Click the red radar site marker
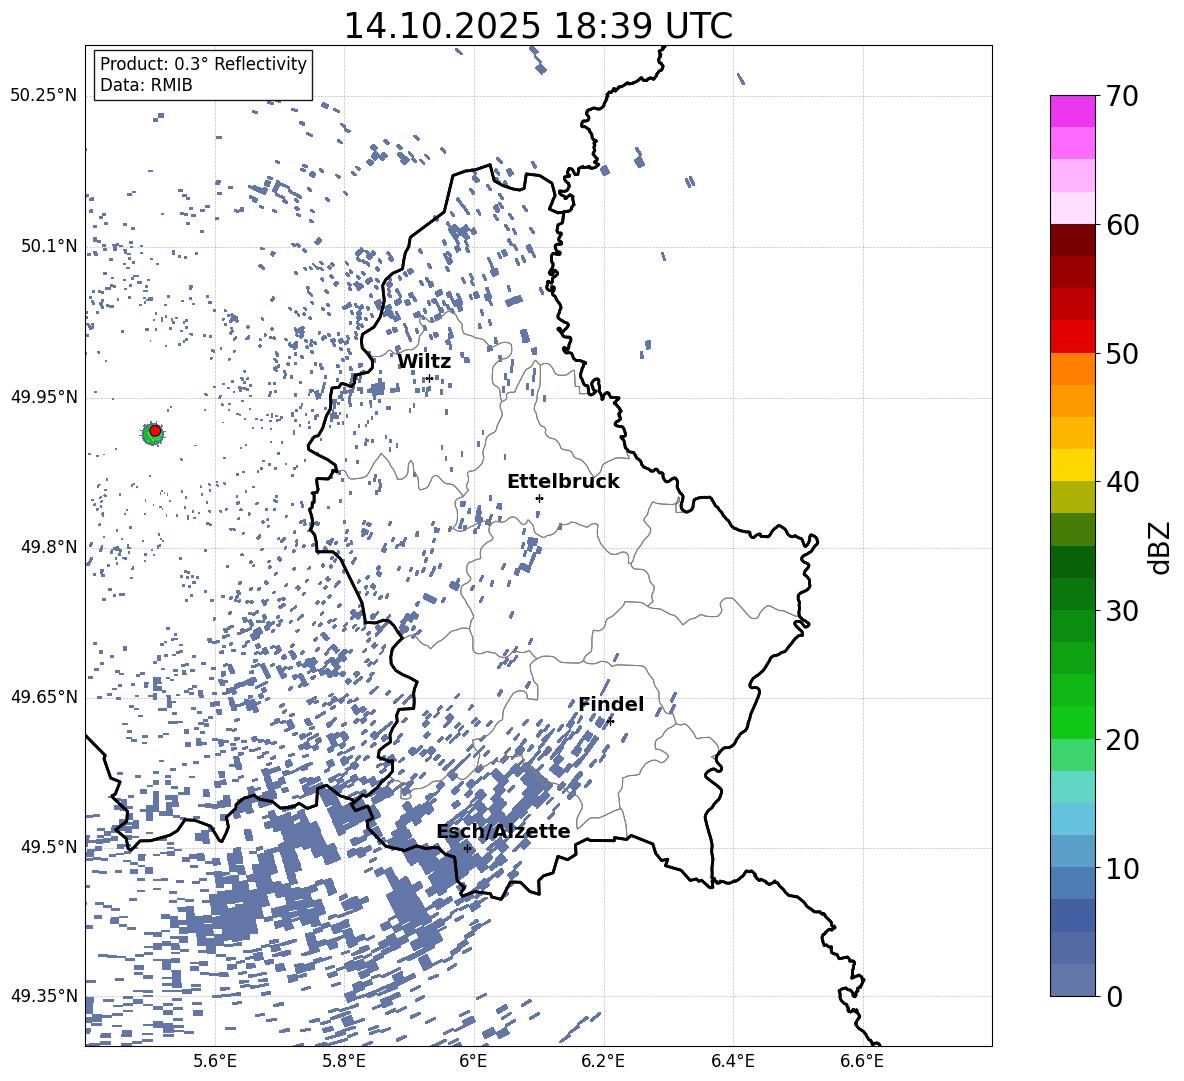The height and width of the screenshot is (1081, 1184). (155, 430)
